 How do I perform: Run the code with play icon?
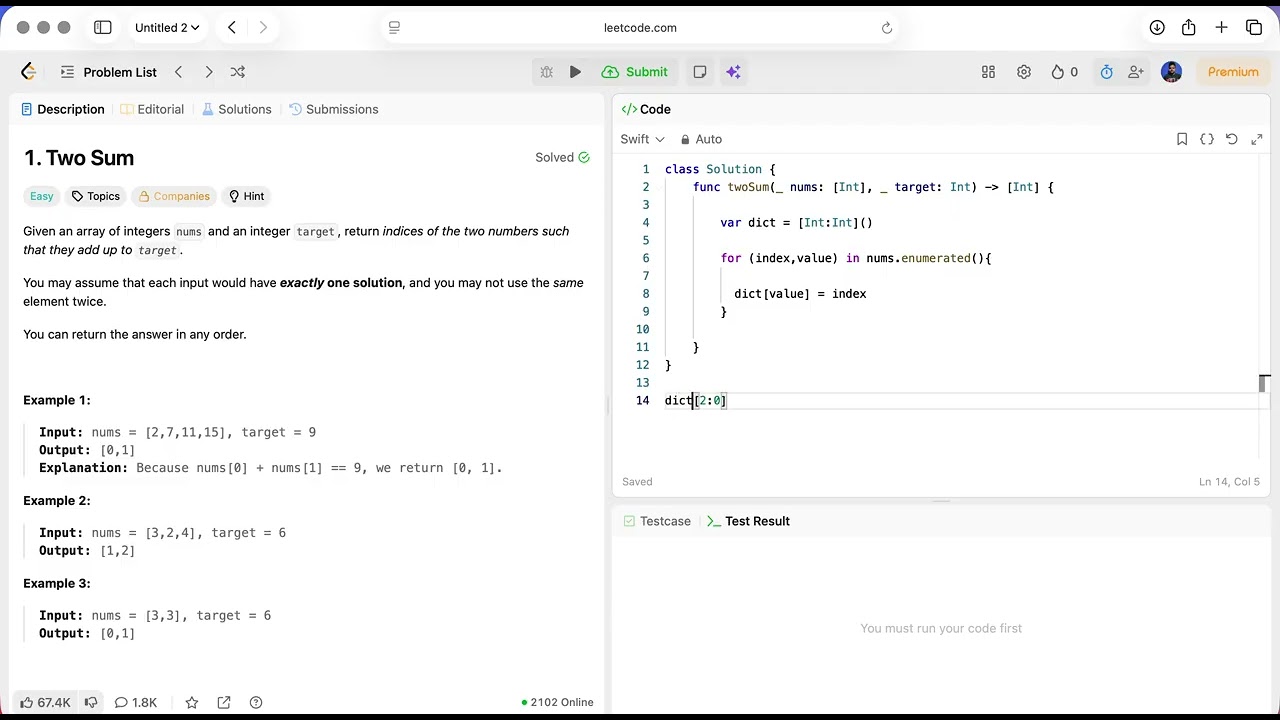(x=575, y=72)
